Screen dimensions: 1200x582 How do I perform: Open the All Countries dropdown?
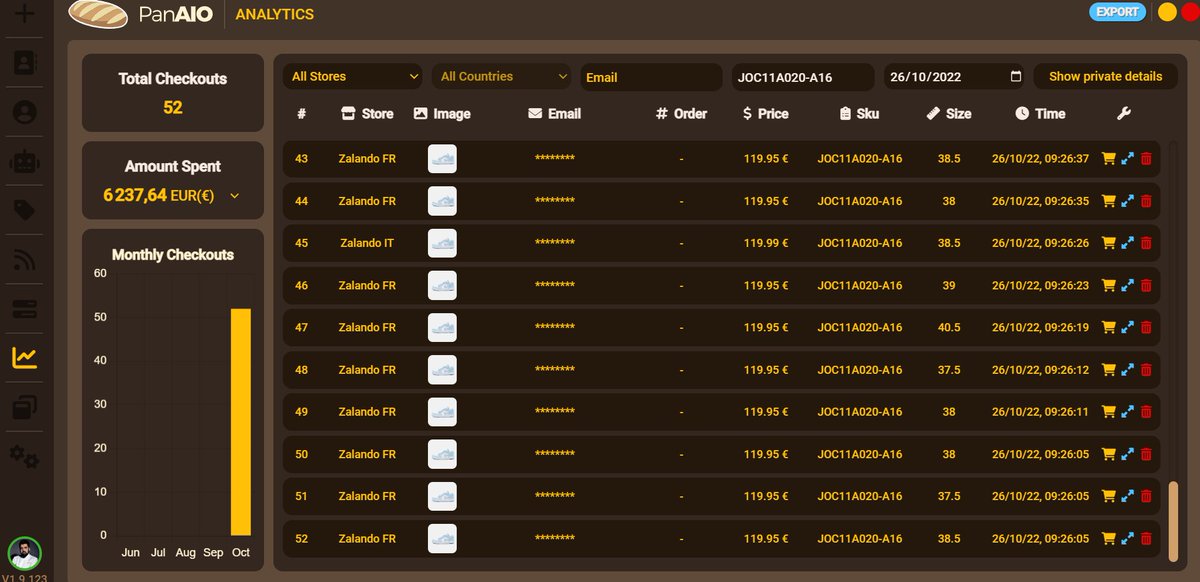pos(503,77)
